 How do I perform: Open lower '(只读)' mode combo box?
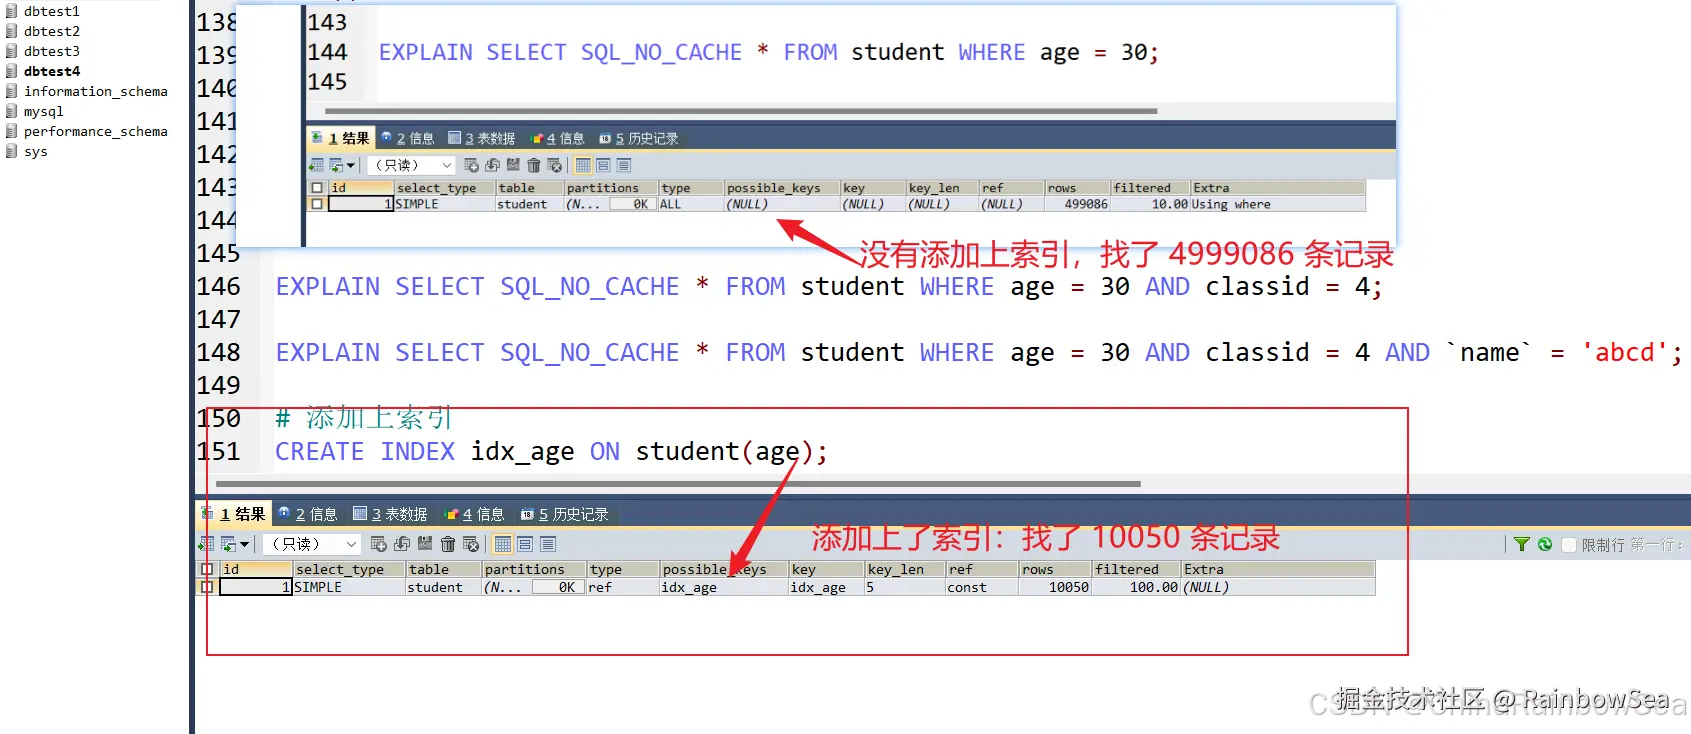[x=311, y=544]
